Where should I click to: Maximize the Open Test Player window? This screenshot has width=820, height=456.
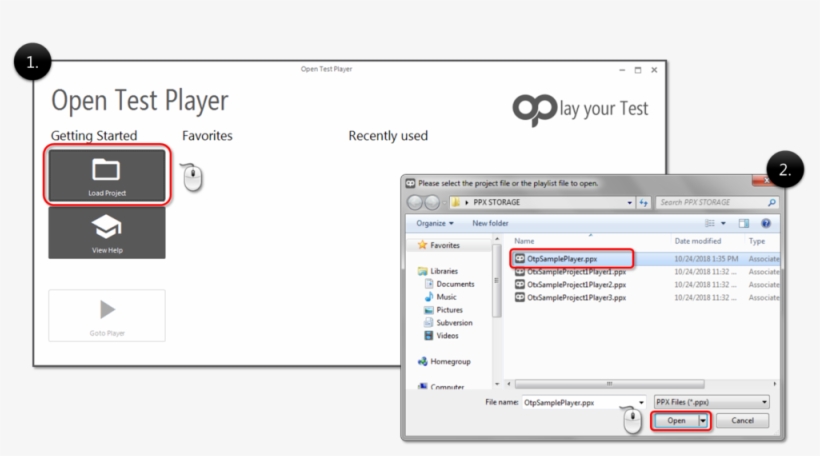(637, 70)
